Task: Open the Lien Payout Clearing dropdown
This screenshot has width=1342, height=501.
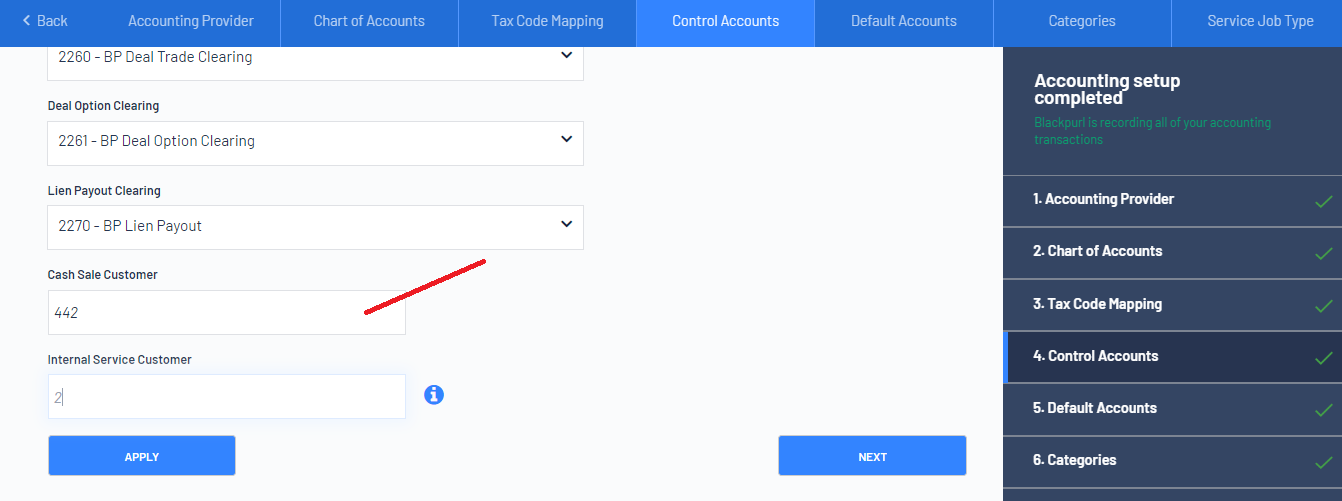Action: 315,227
